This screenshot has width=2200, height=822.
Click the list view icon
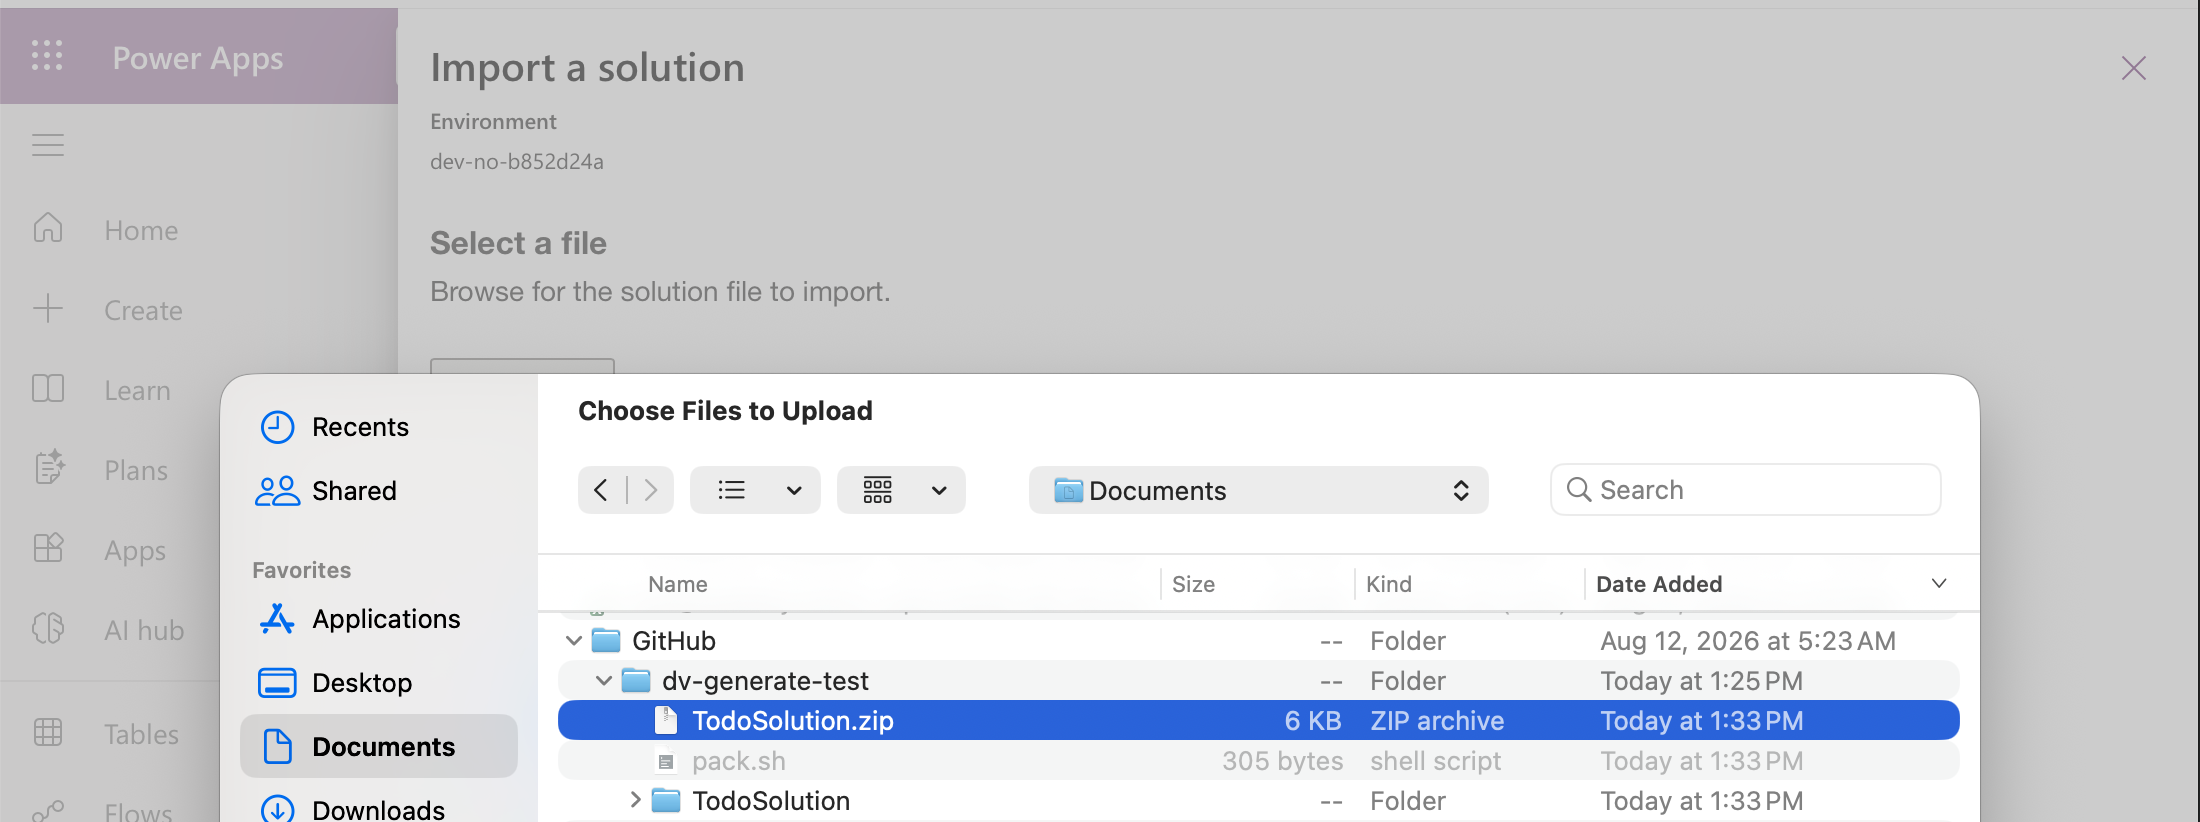coord(732,490)
